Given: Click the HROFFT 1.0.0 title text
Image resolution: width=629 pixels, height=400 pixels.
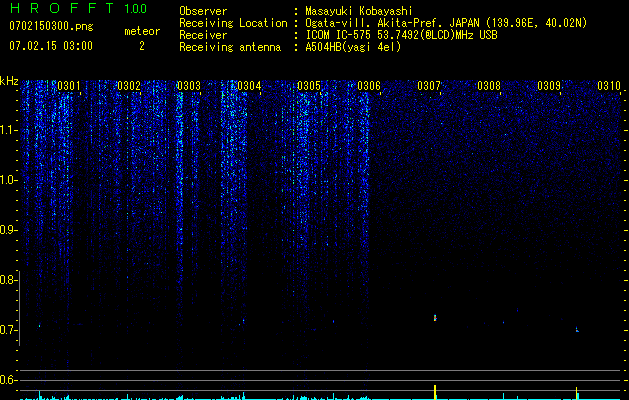Looking at the screenshot, I should click(x=79, y=8).
